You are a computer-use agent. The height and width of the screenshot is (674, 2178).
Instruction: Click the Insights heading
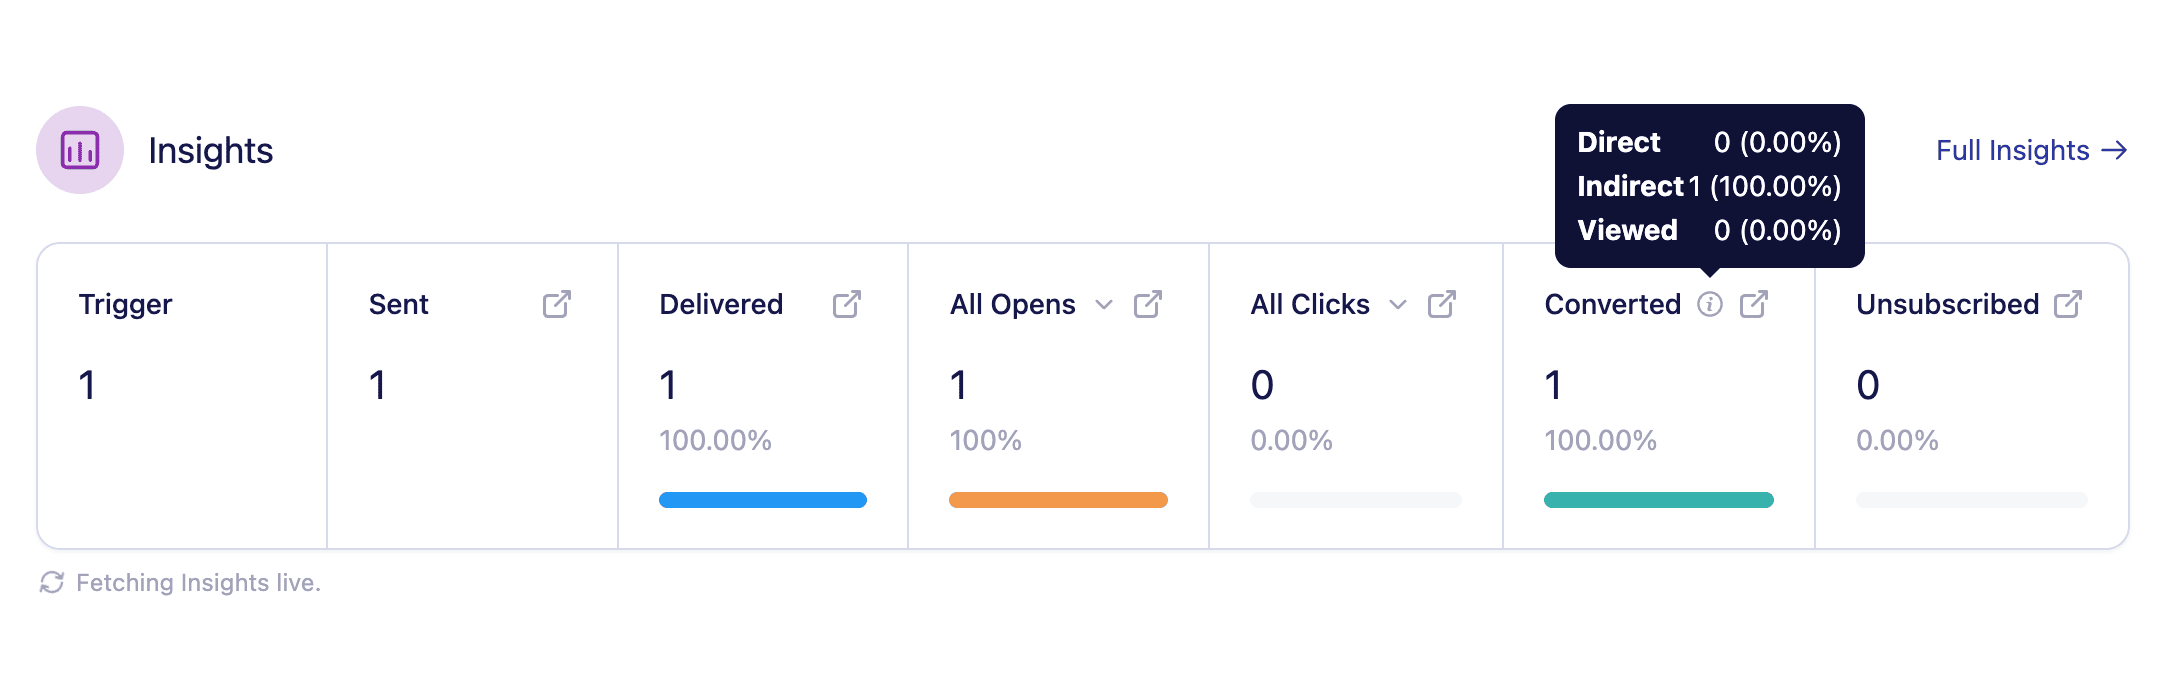click(211, 150)
